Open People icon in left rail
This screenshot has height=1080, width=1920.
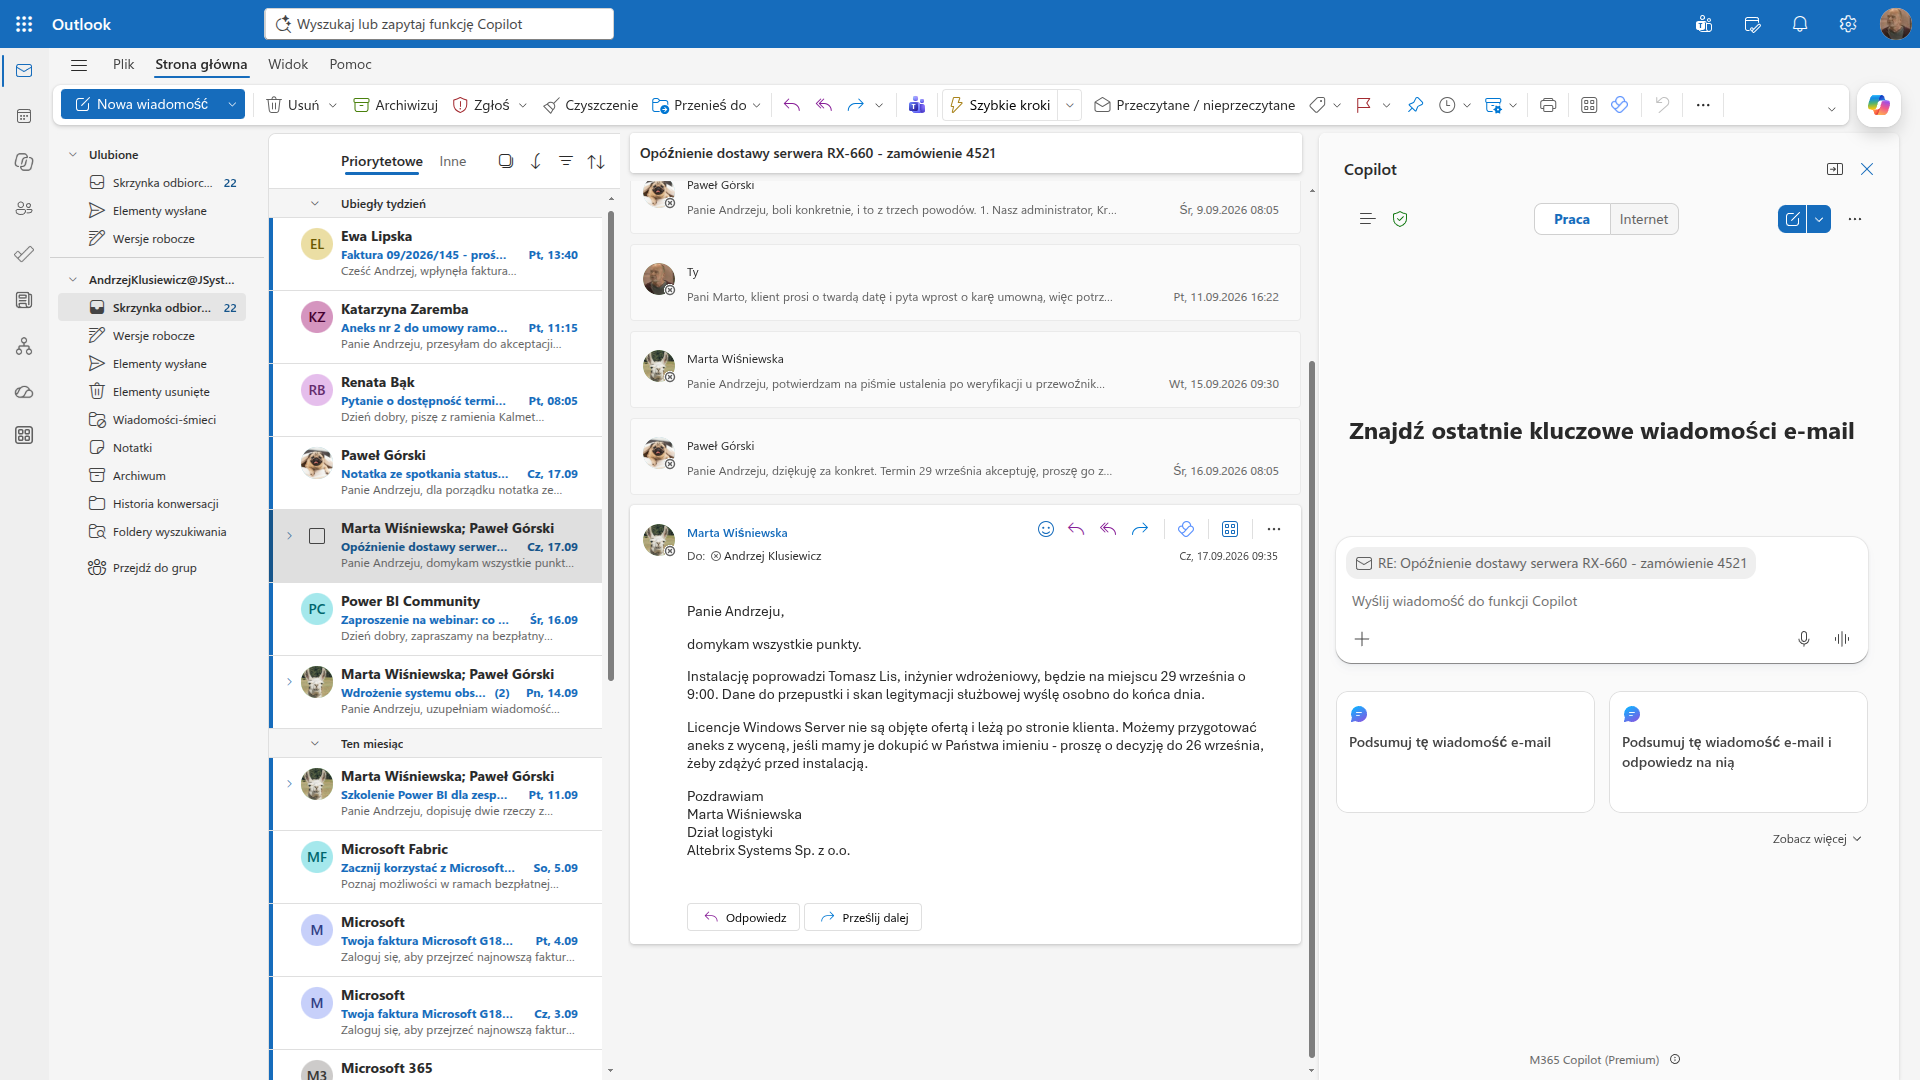point(24,208)
